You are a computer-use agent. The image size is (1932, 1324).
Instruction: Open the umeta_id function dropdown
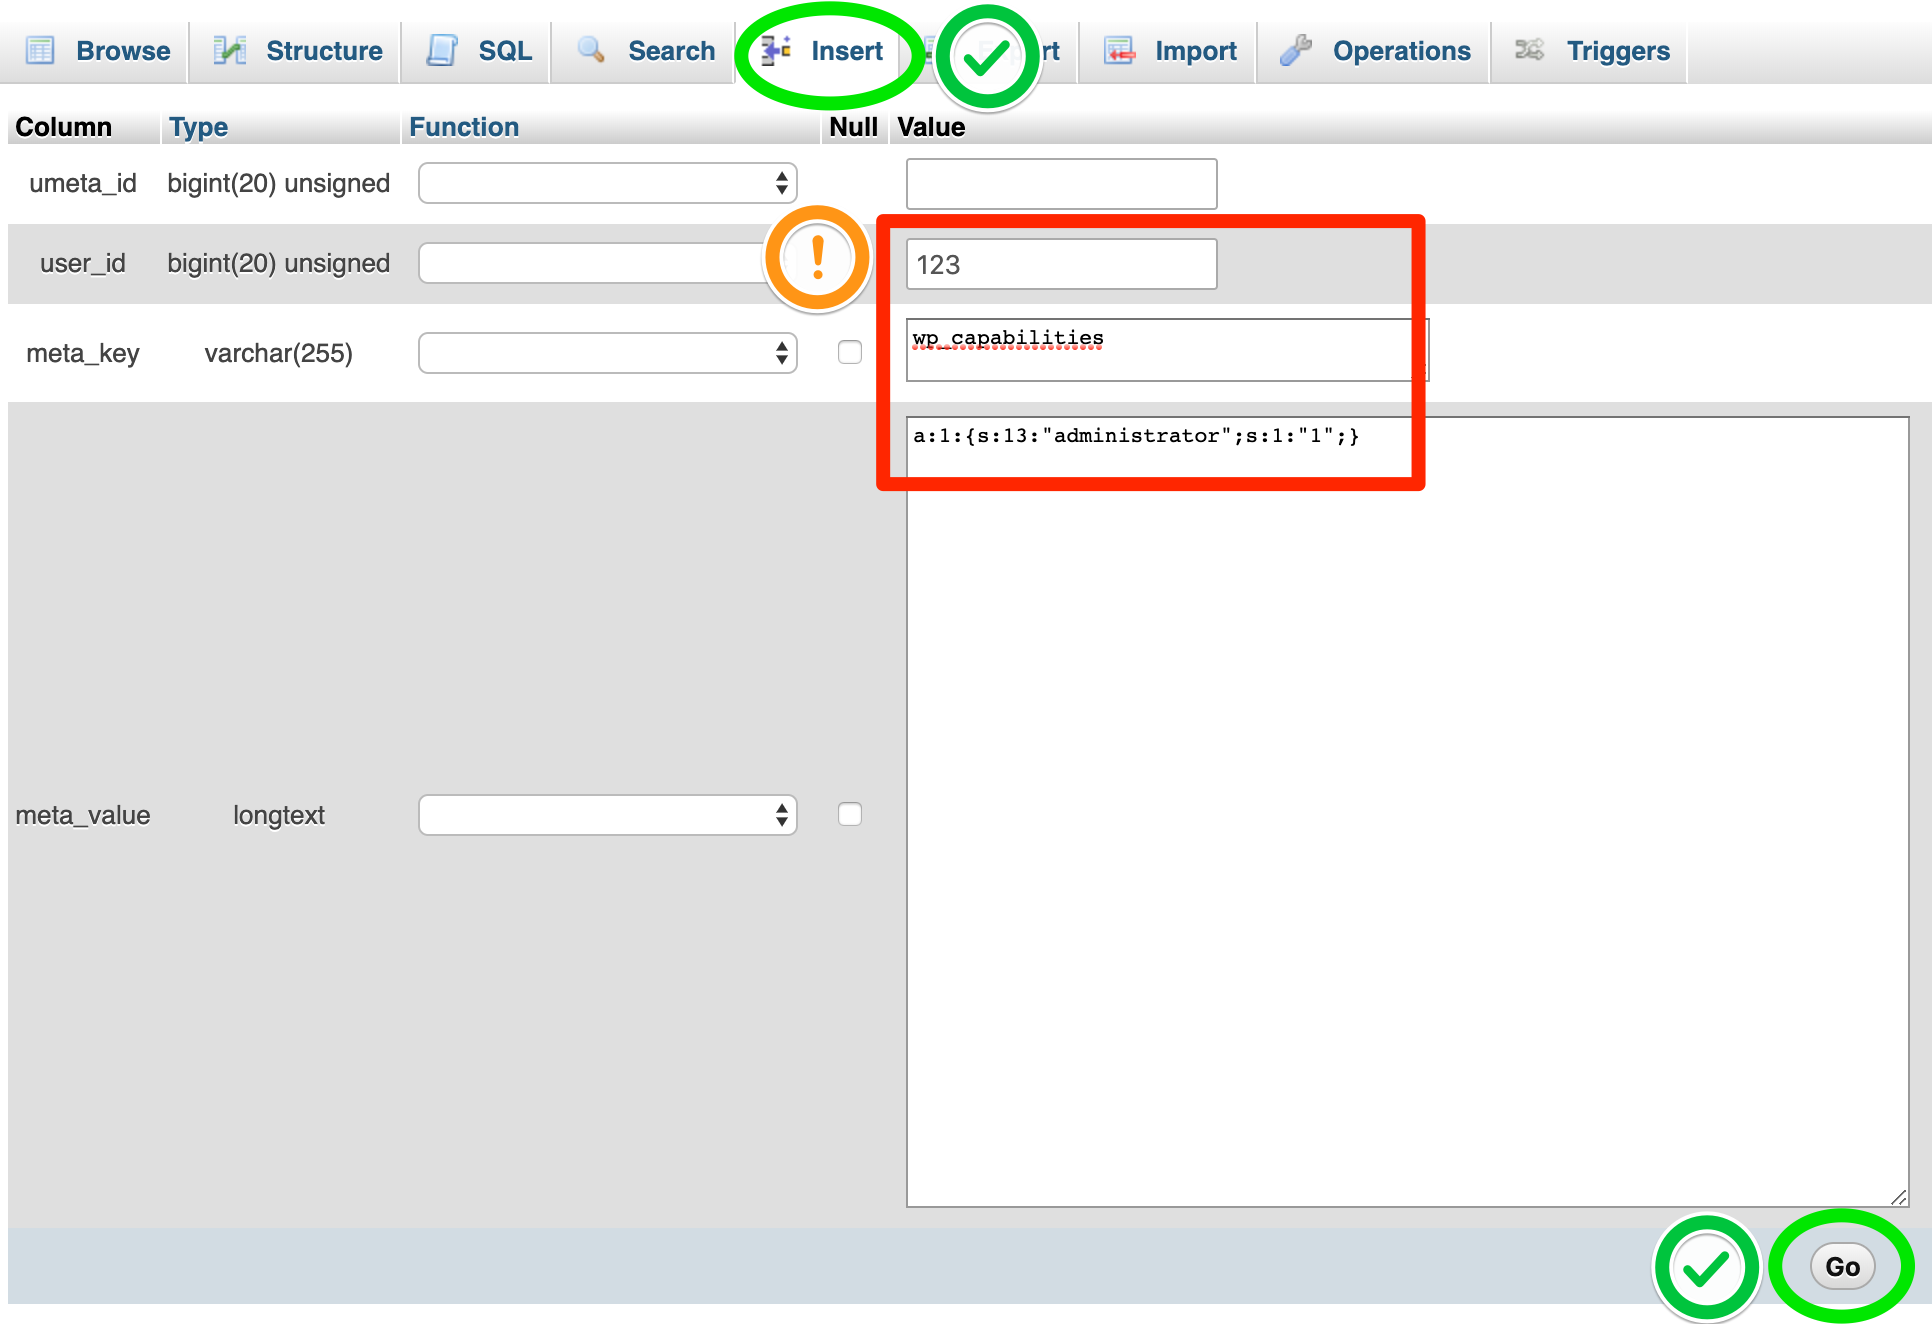point(607,183)
